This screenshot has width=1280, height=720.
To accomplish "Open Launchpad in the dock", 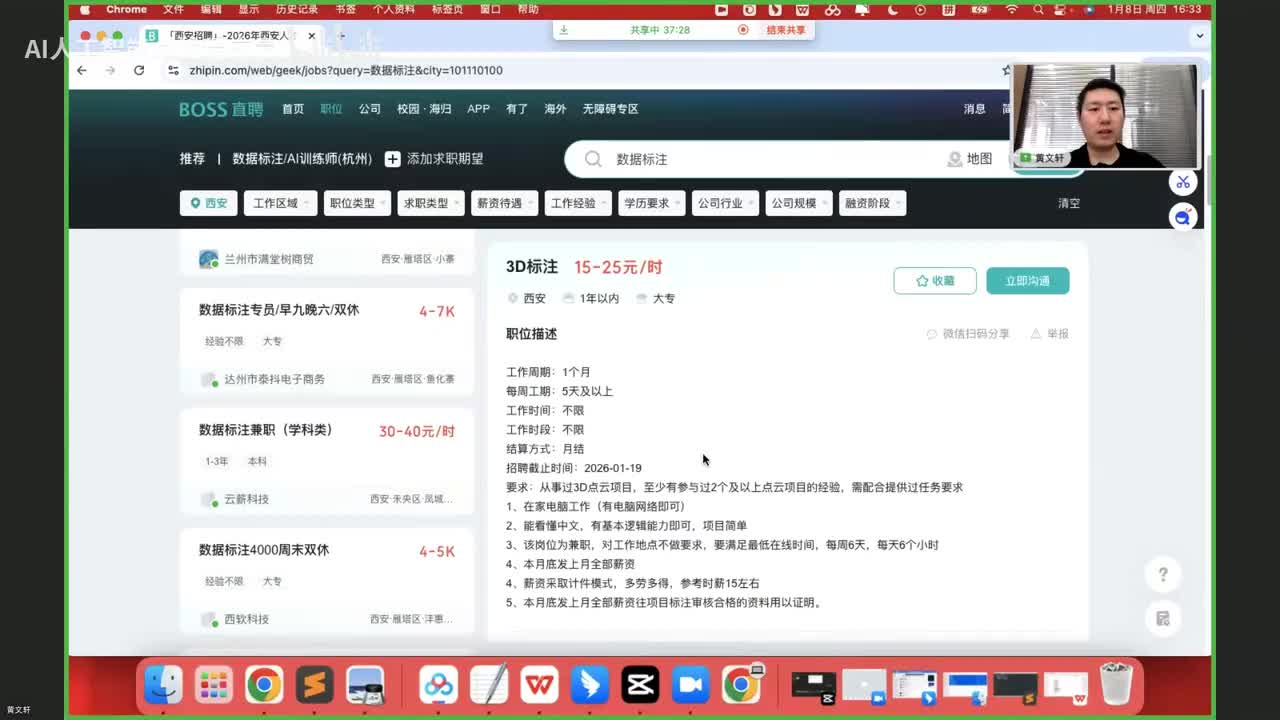I will [213, 685].
